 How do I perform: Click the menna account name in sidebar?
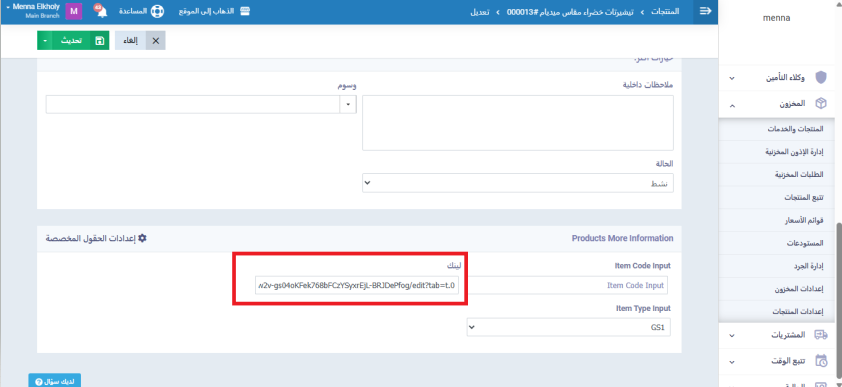pos(776,18)
